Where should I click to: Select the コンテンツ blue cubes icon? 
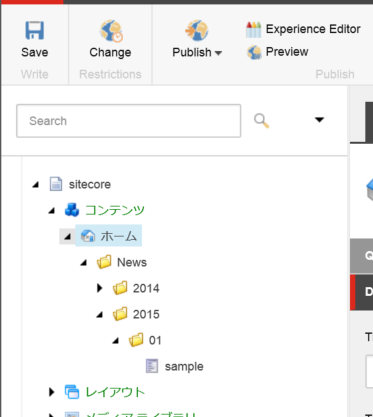tap(72, 210)
